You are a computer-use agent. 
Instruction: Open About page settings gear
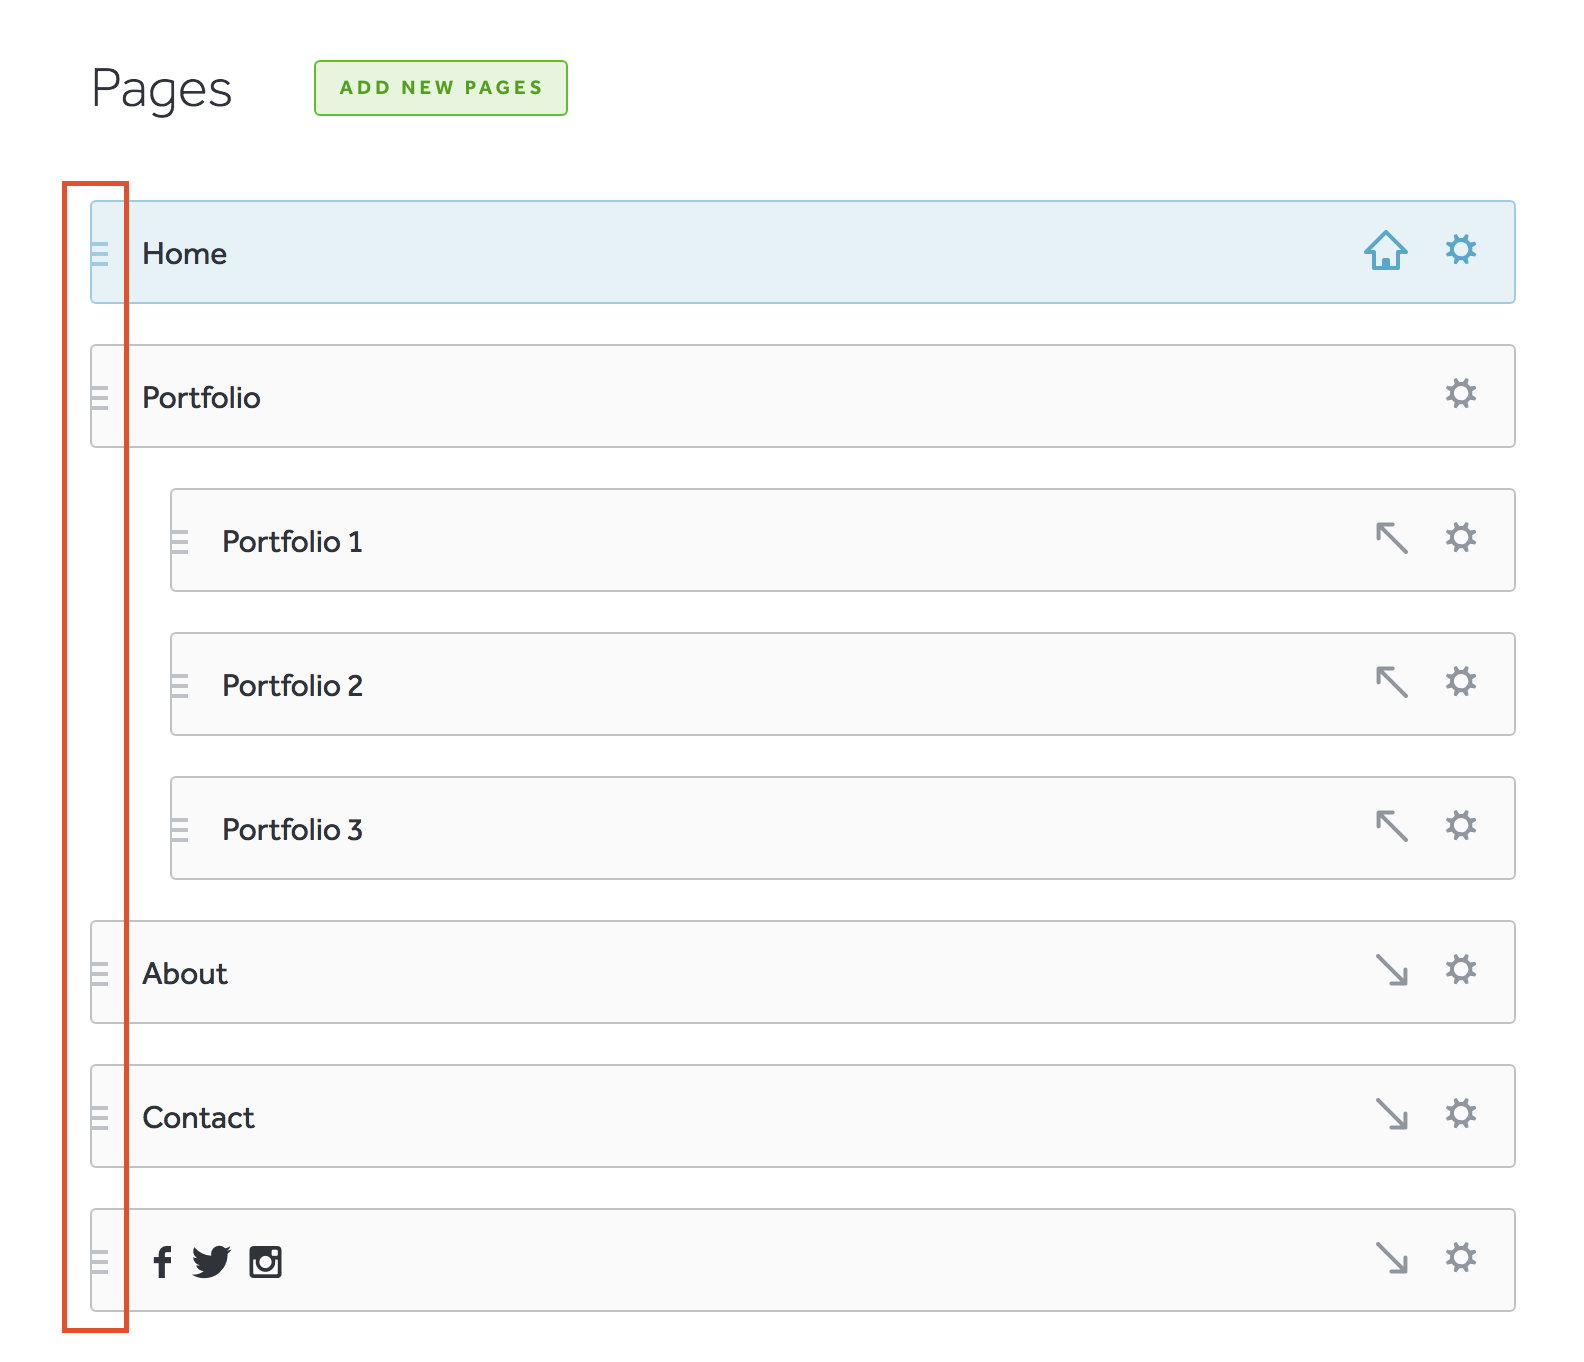(x=1460, y=970)
